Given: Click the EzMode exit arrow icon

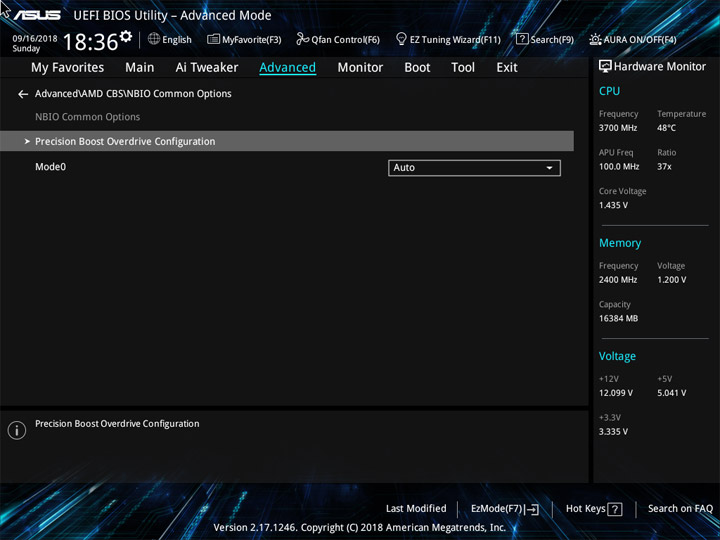Looking at the screenshot, I should pyautogui.click(x=532, y=509).
